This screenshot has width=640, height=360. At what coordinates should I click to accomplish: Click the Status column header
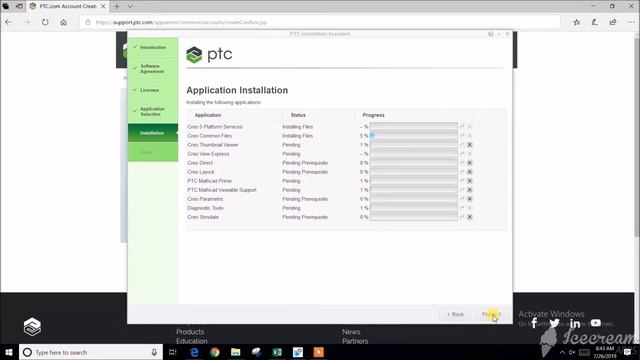tap(298, 115)
